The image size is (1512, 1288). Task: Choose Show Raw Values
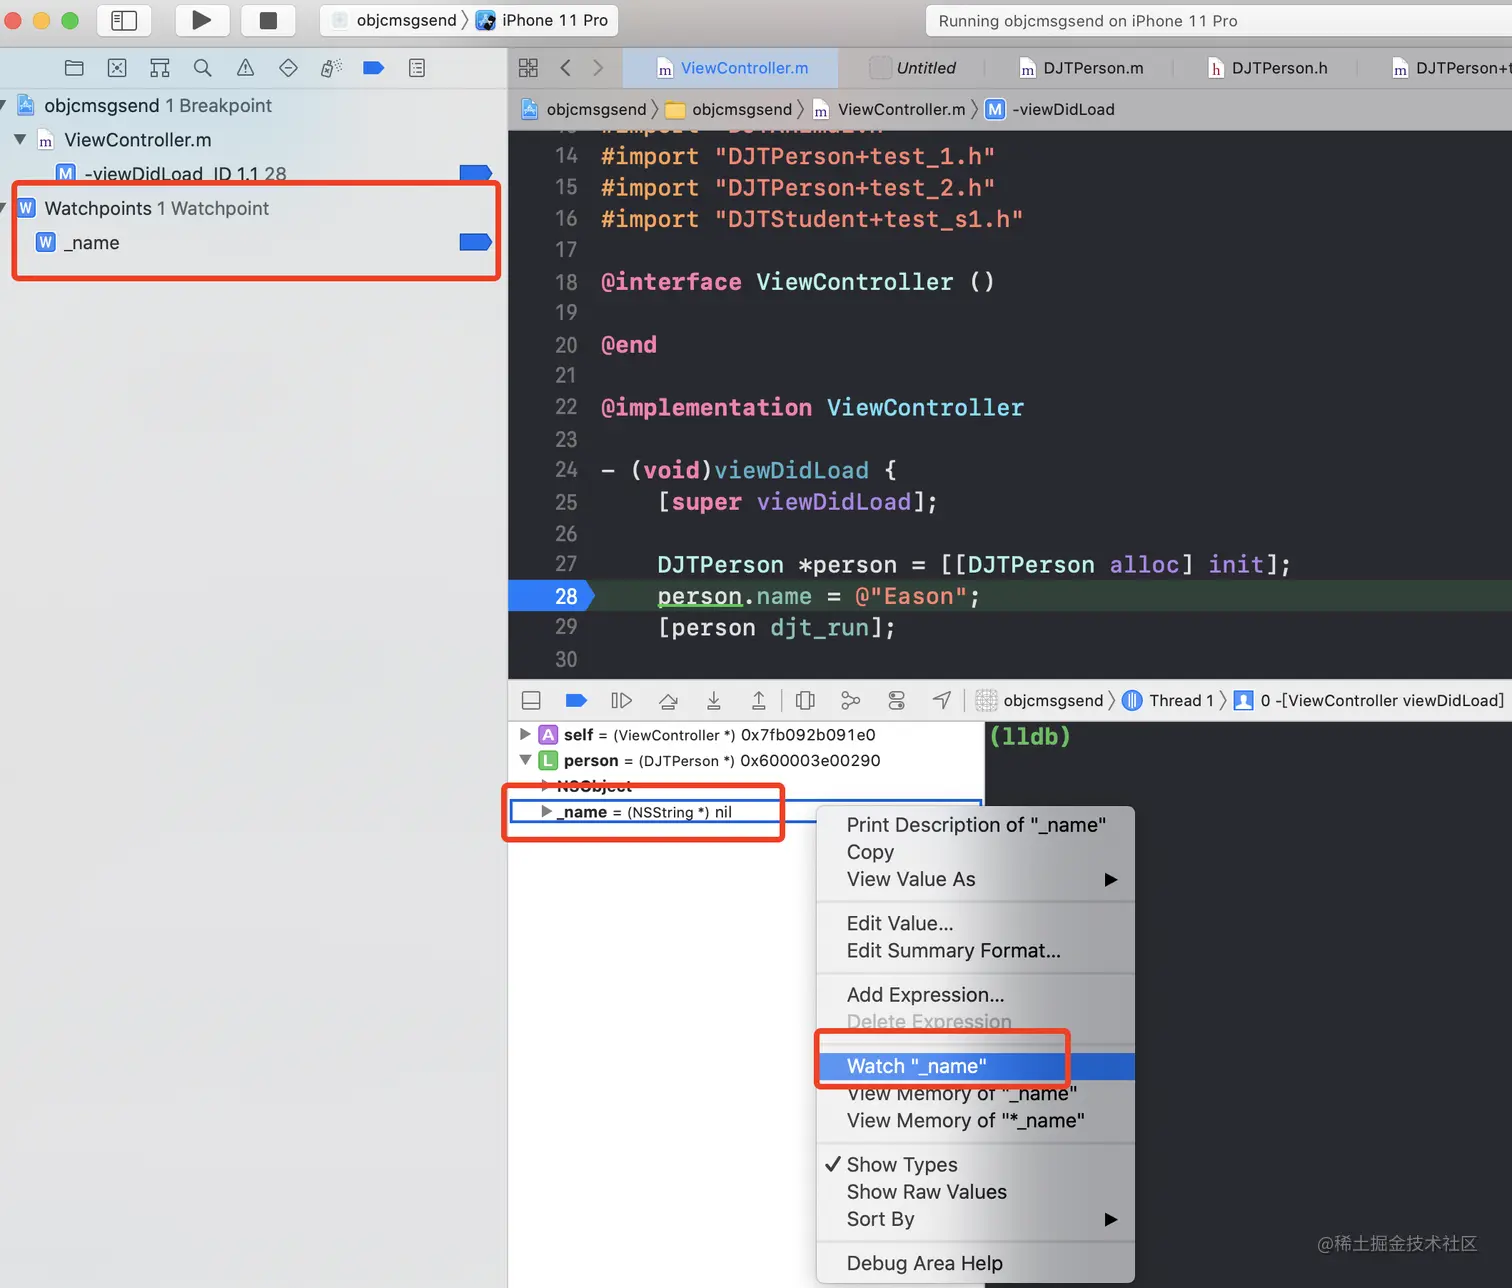[976, 1191]
